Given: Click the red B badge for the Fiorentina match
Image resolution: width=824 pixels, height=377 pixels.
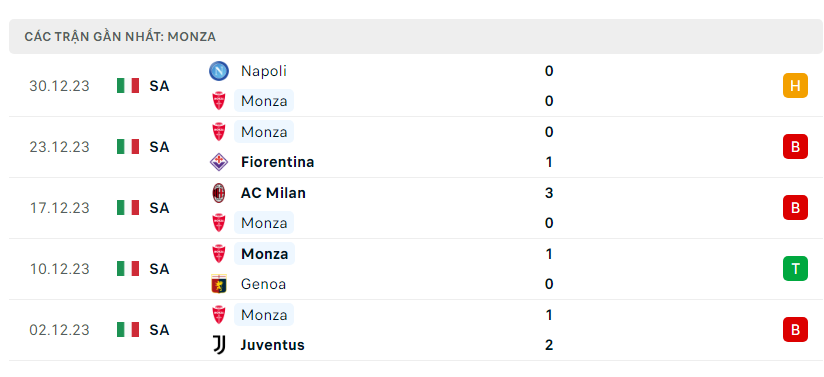Looking at the screenshot, I should pyautogui.click(x=795, y=147).
